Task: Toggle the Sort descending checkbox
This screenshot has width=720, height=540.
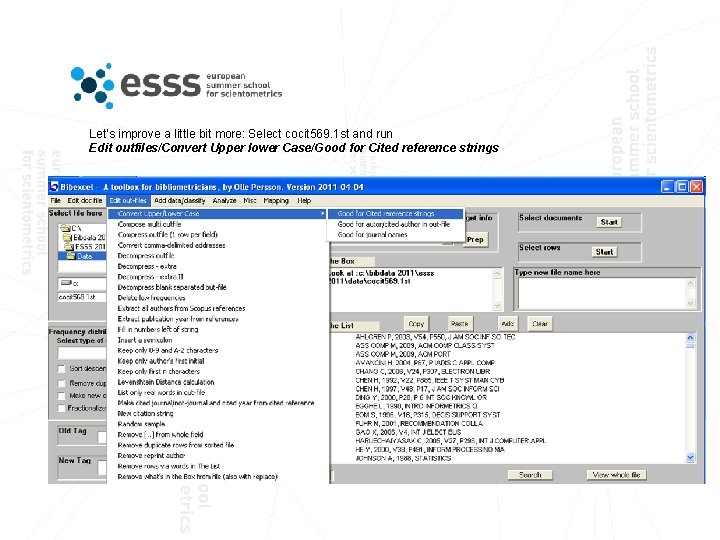Action: [62, 369]
